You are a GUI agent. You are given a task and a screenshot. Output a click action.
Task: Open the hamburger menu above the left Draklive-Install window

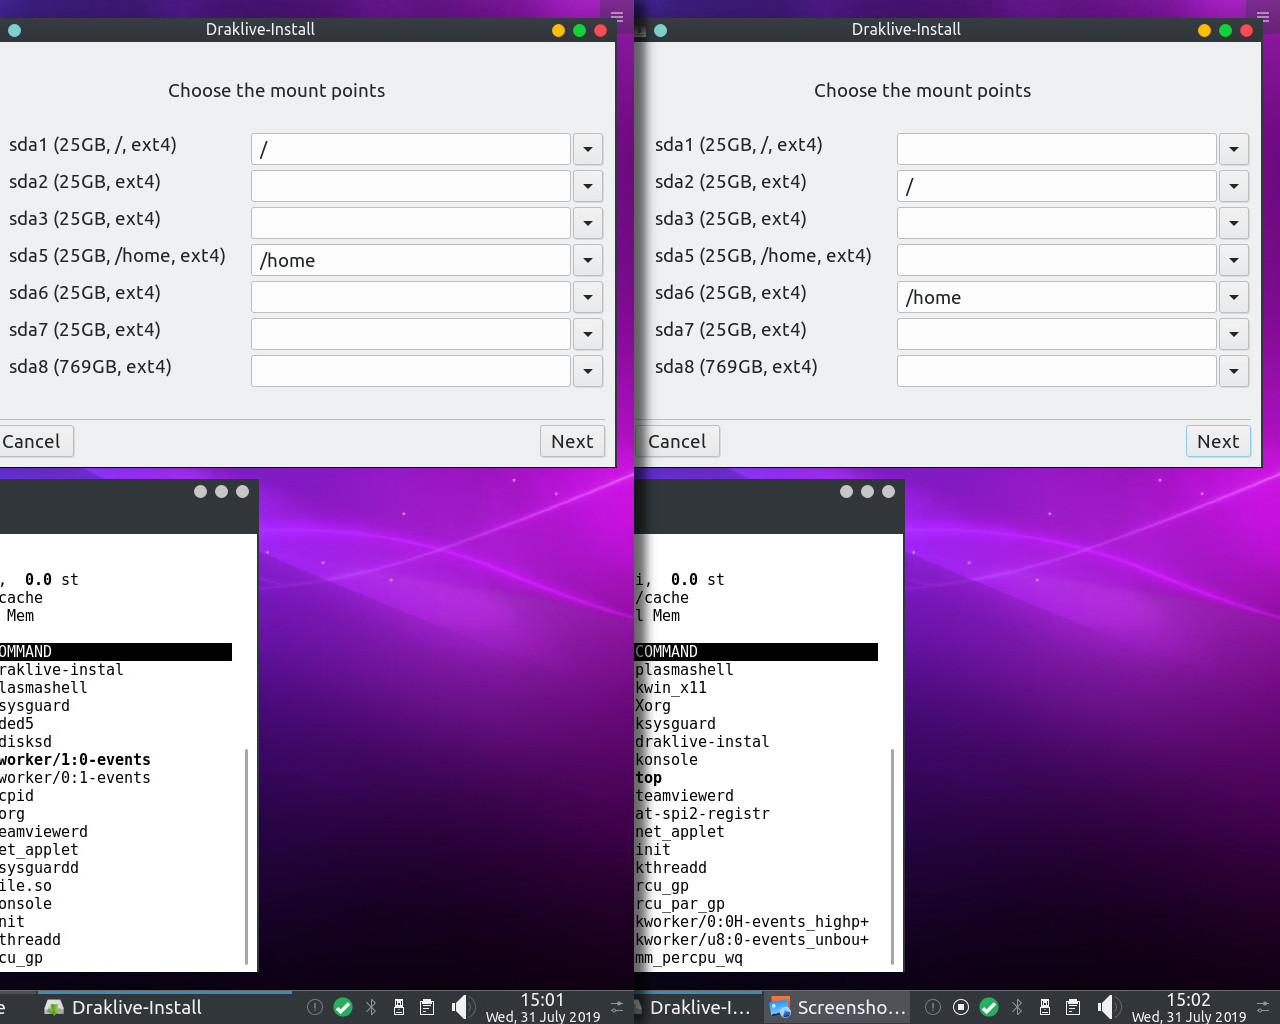(x=617, y=16)
